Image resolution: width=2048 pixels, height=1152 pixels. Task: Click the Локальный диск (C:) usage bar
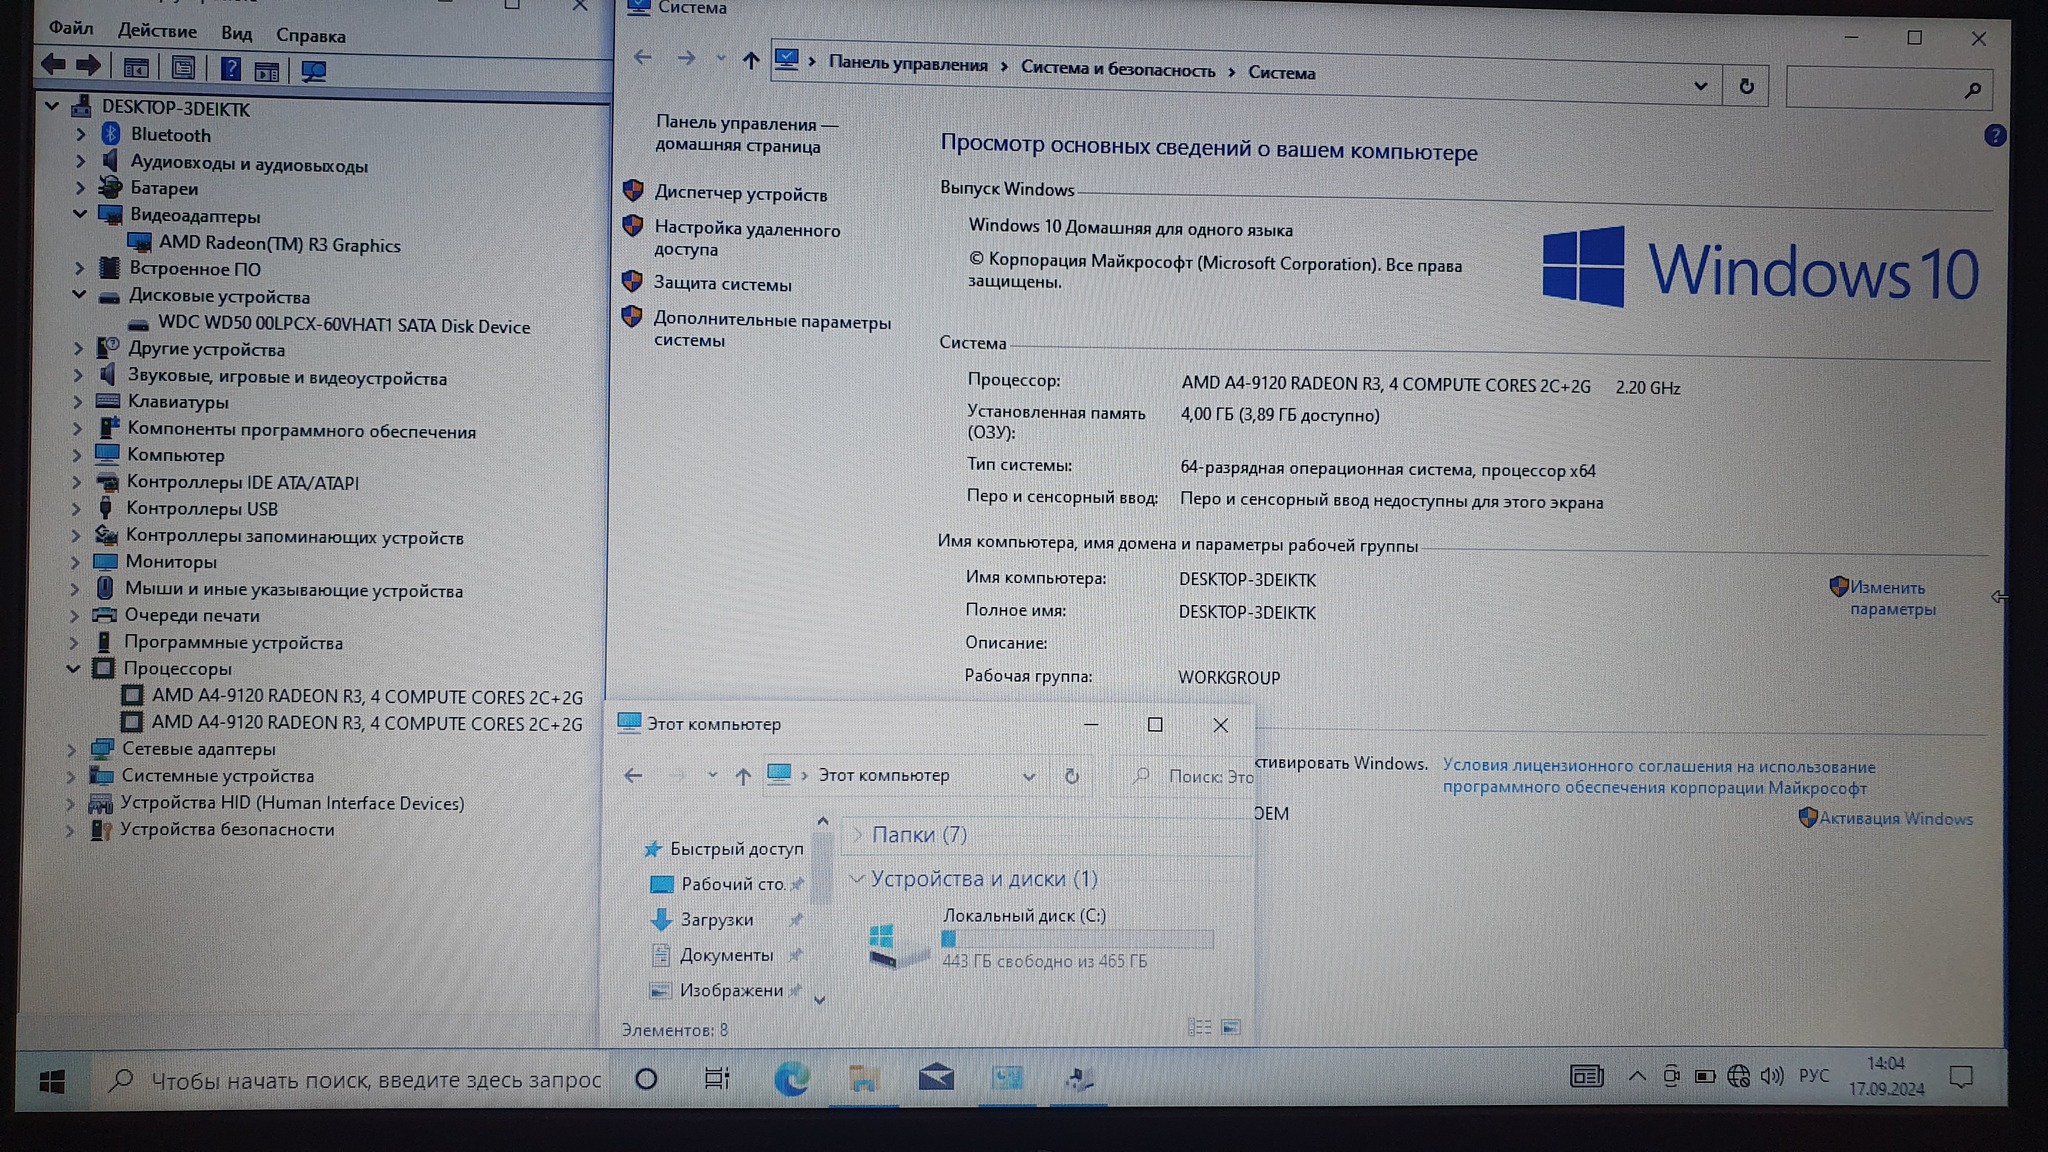coord(1077,939)
